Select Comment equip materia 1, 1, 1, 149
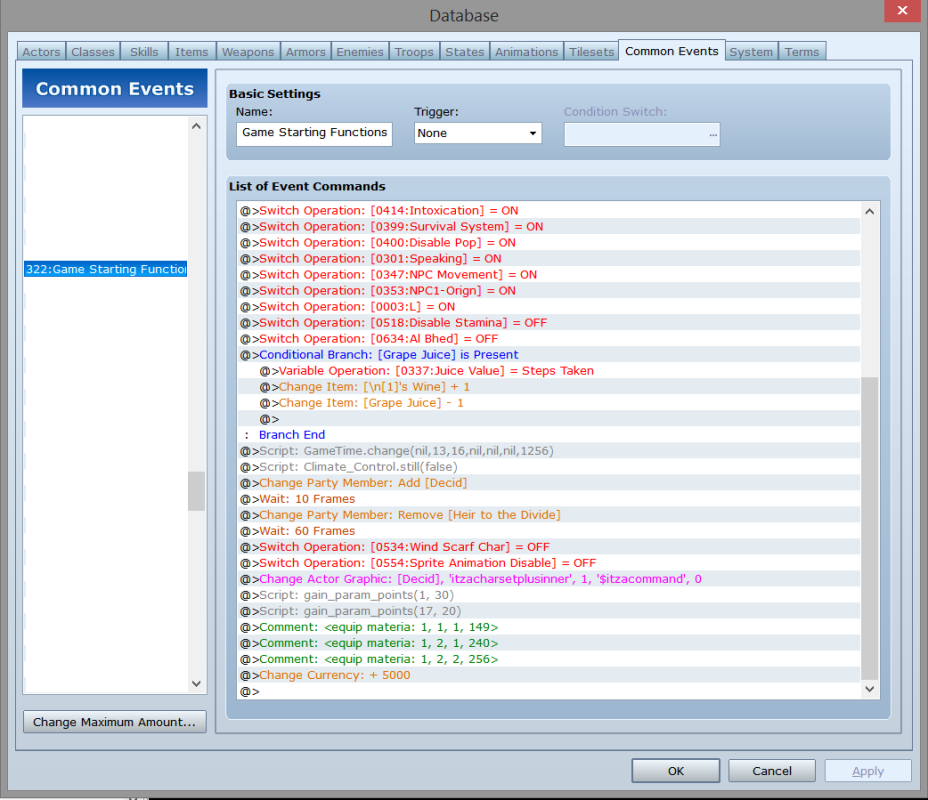The width and height of the screenshot is (928, 800). (x=549, y=627)
